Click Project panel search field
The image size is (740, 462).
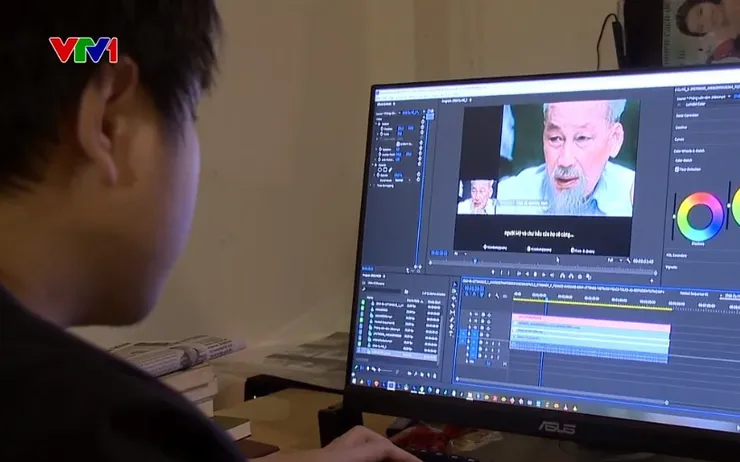384,290
